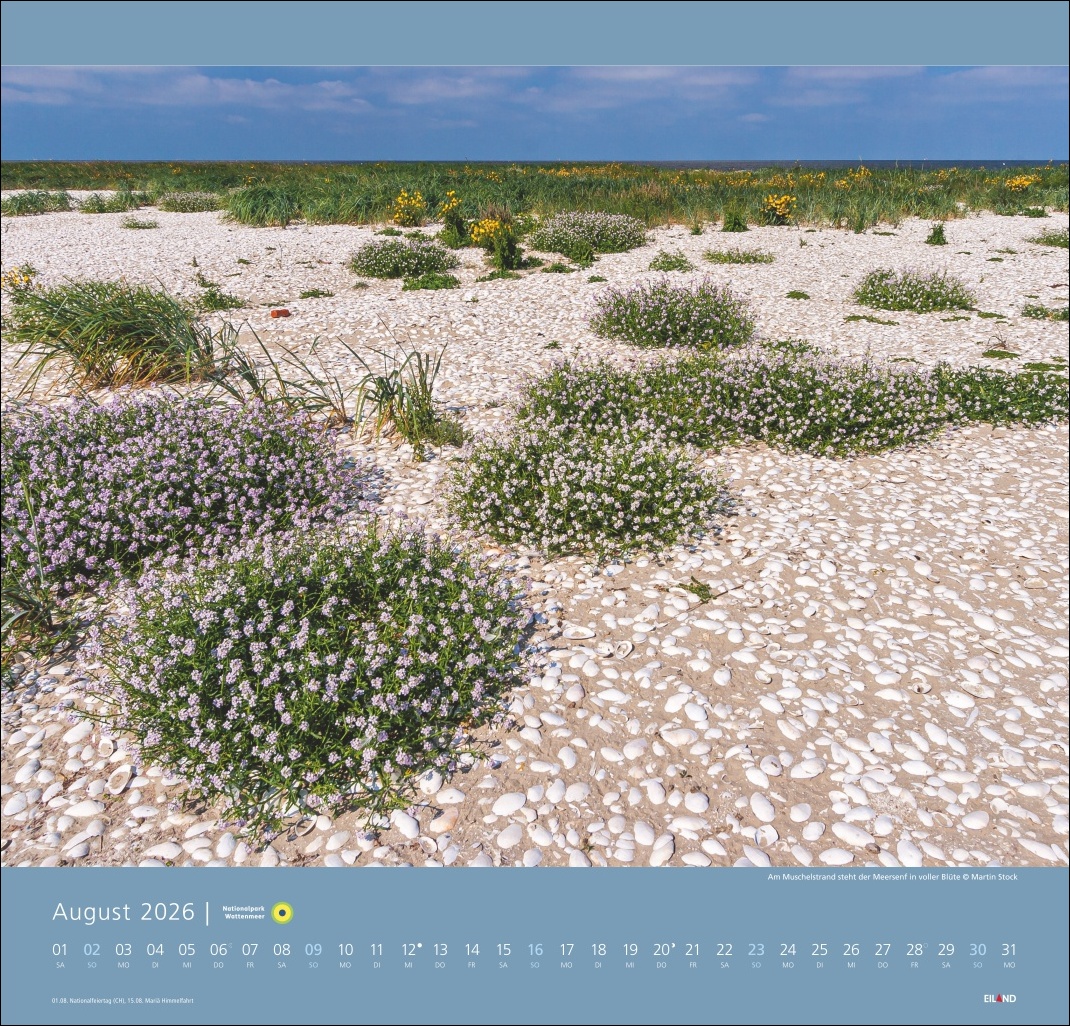Click the moon phase dot beside 12

pyautogui.click(x=420, y=944)
